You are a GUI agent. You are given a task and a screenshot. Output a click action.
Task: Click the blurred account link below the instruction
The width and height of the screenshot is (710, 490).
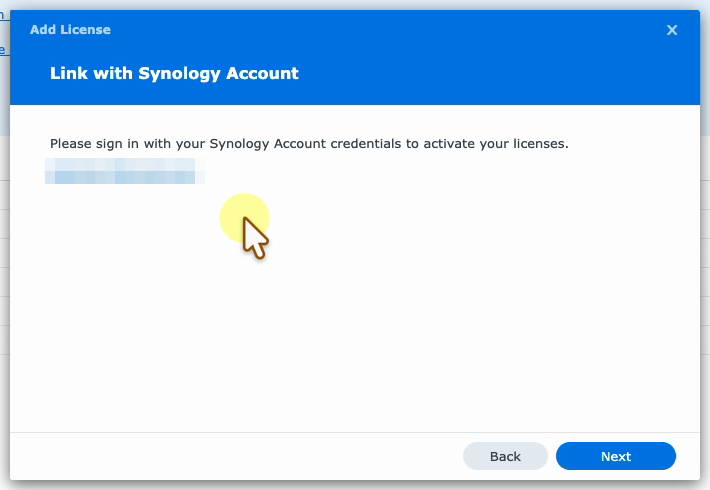(x=125, y=171)
